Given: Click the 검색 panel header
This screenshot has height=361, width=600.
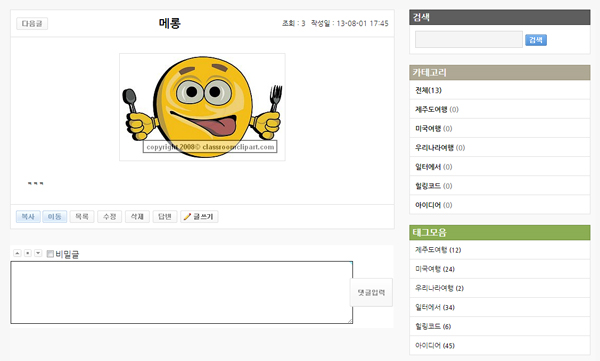Looking at the screenshot, I should 500,17.
